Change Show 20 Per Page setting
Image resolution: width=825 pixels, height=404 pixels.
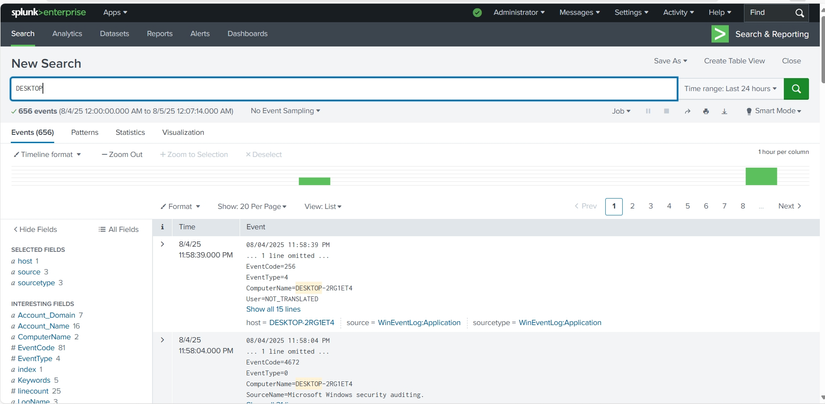pyautogui.click(x=252, y=207)
